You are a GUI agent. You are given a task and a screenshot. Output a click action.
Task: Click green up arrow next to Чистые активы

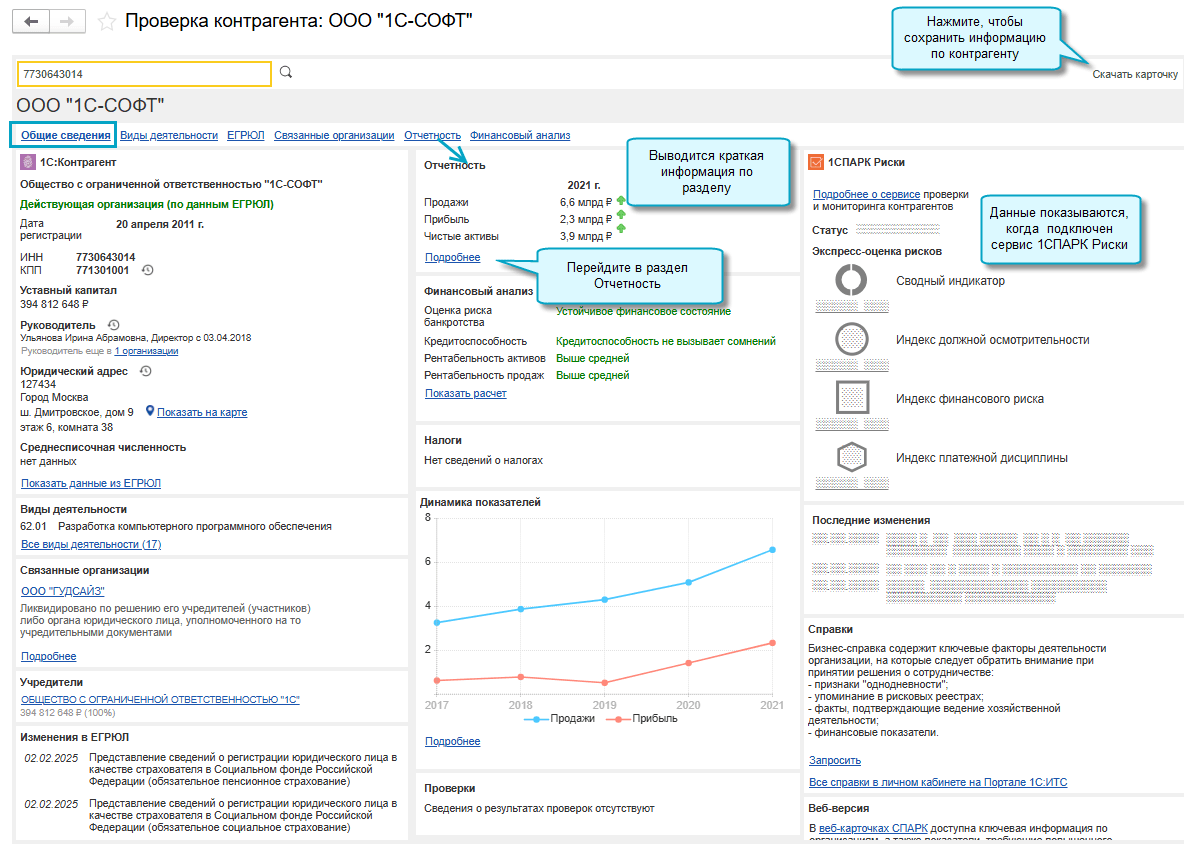point(621,229)
